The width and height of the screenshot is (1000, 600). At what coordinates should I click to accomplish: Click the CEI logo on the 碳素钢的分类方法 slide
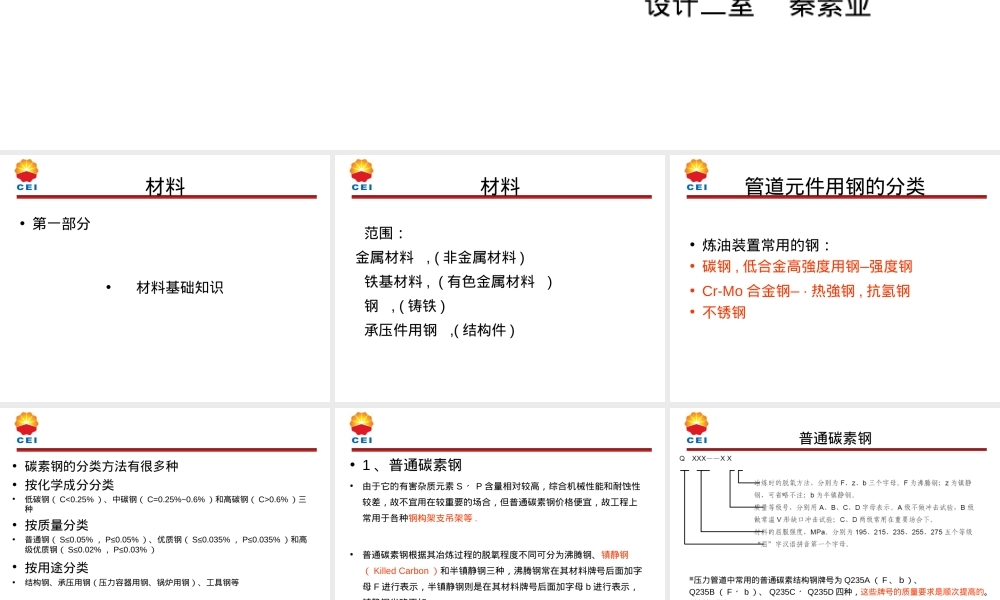click(x=27, y=428)
